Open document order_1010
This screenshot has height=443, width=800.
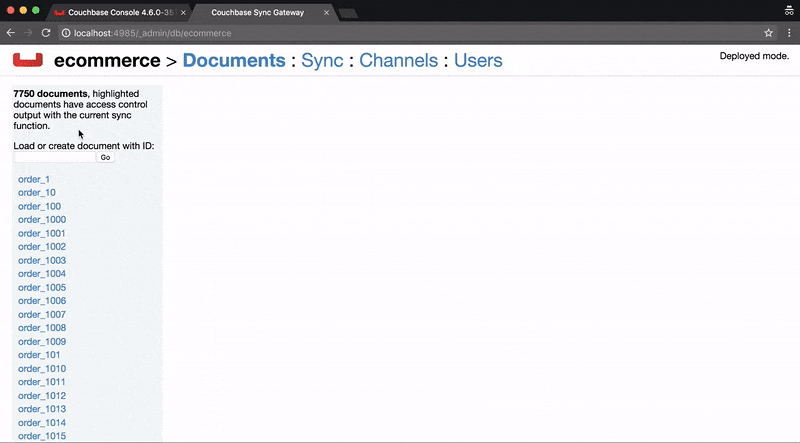coord(42,368)
